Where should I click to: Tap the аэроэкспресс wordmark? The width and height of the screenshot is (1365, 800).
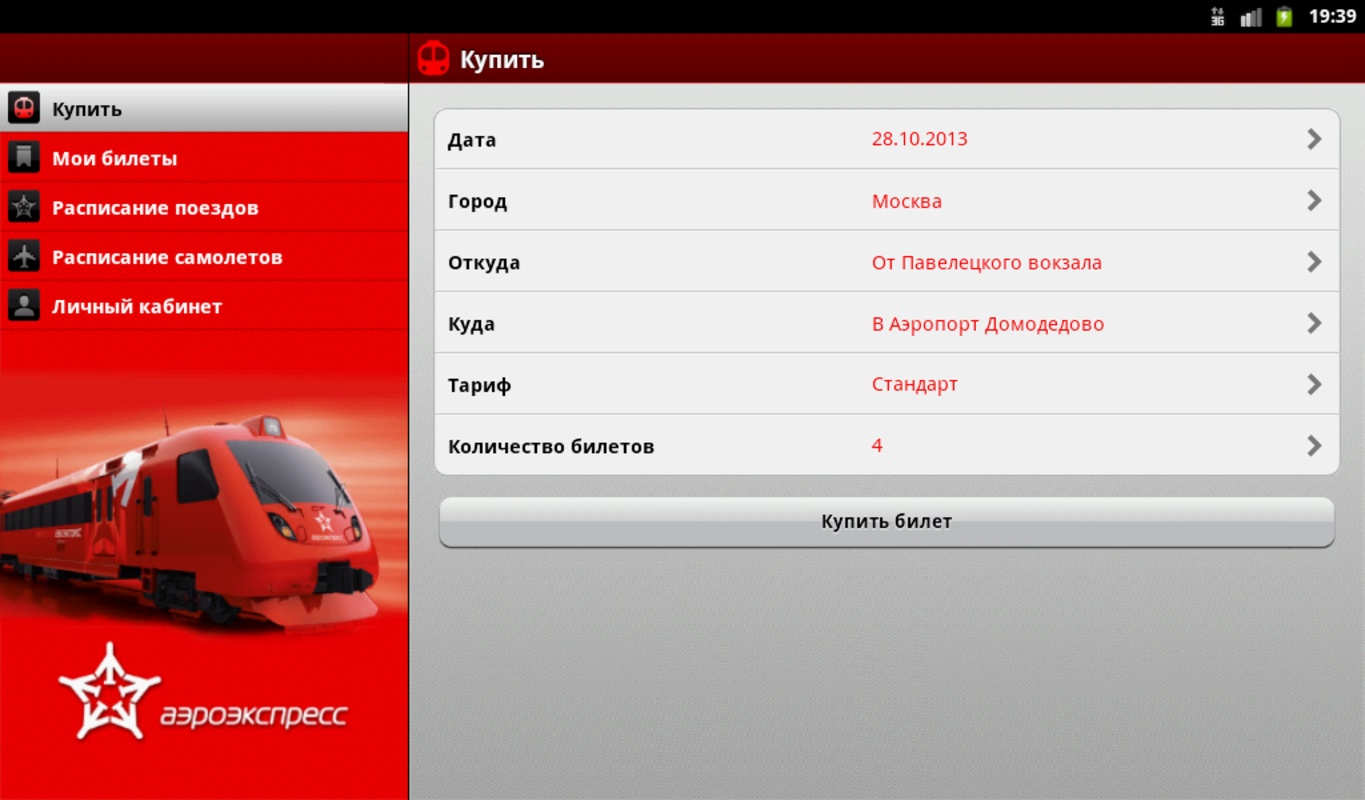coord(253,715)
